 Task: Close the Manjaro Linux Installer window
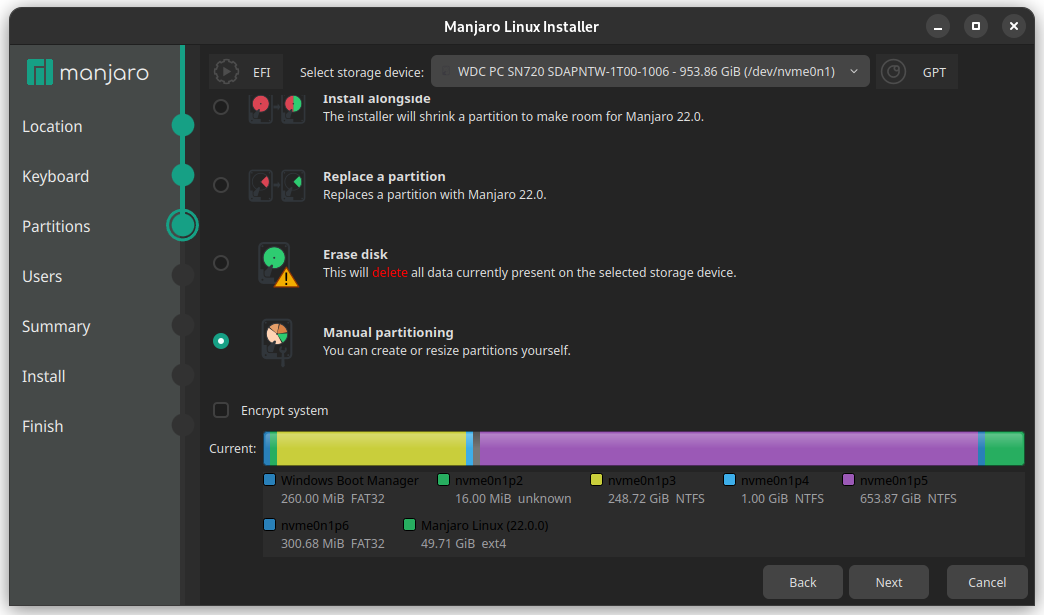click(1013, 27)
